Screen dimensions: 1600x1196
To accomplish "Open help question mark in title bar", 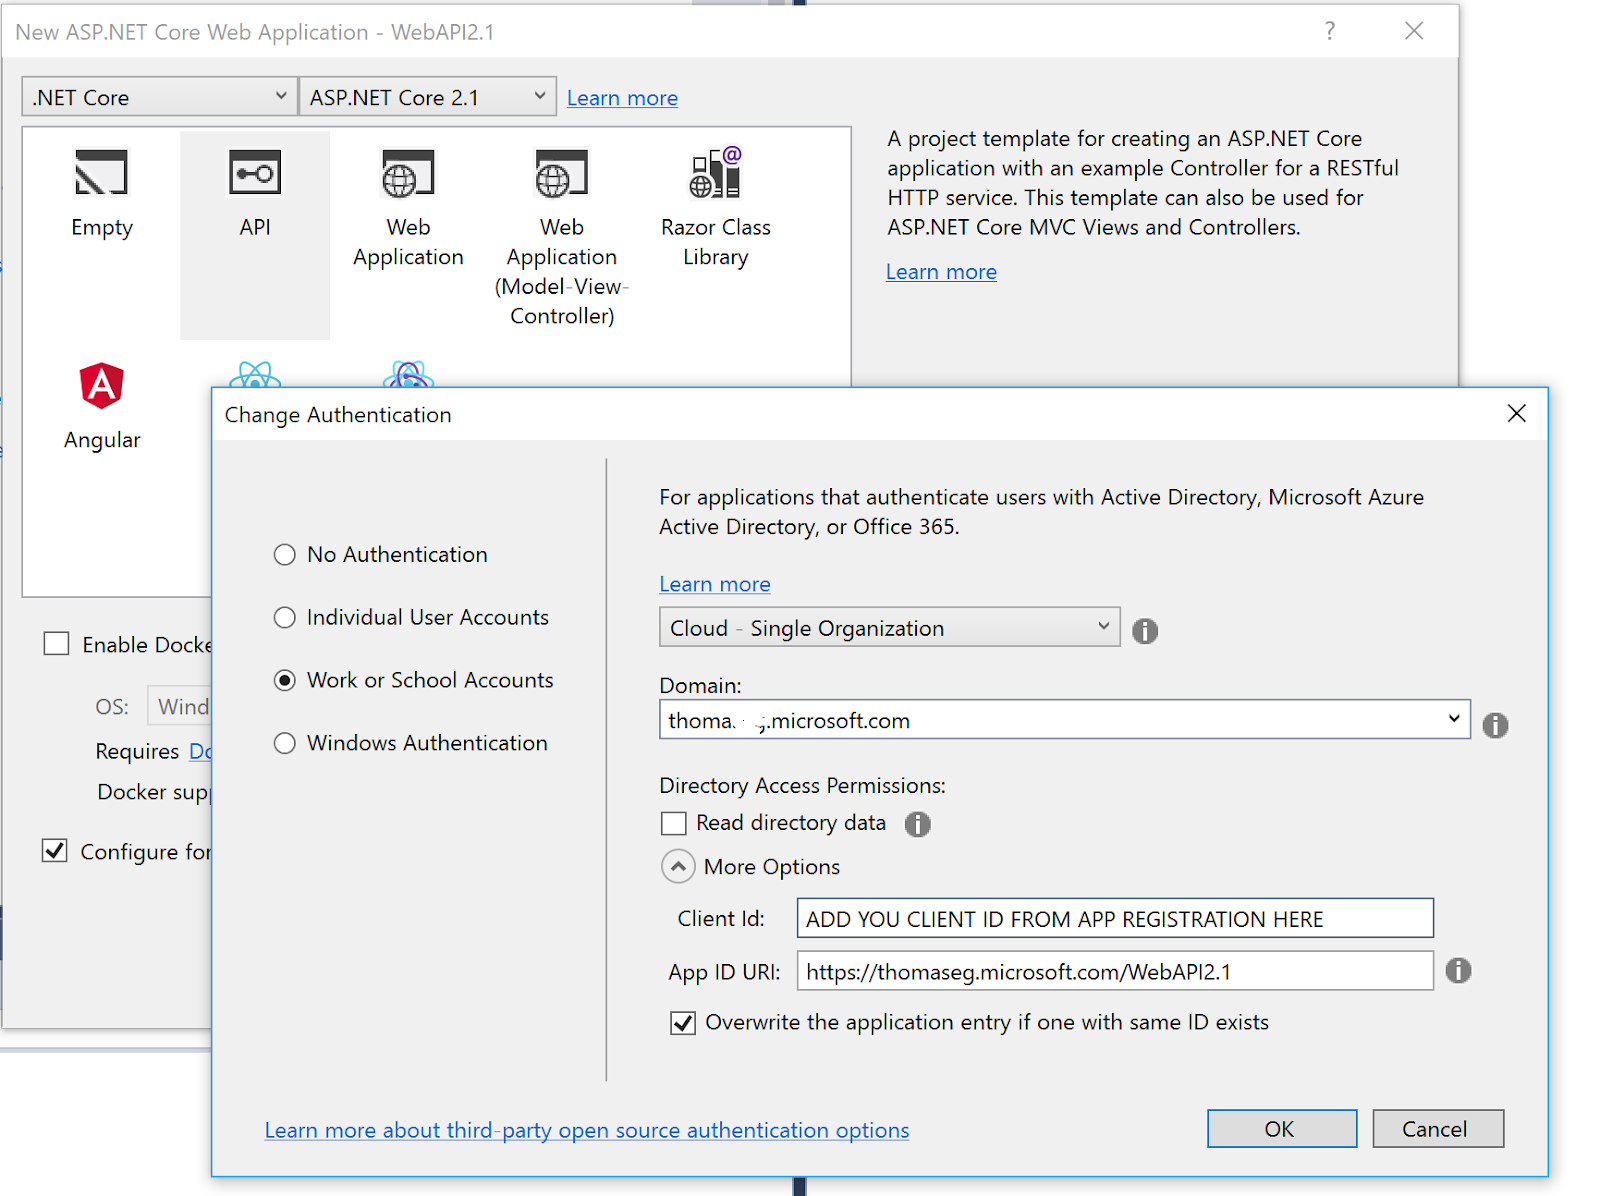I will [1329, 31].
